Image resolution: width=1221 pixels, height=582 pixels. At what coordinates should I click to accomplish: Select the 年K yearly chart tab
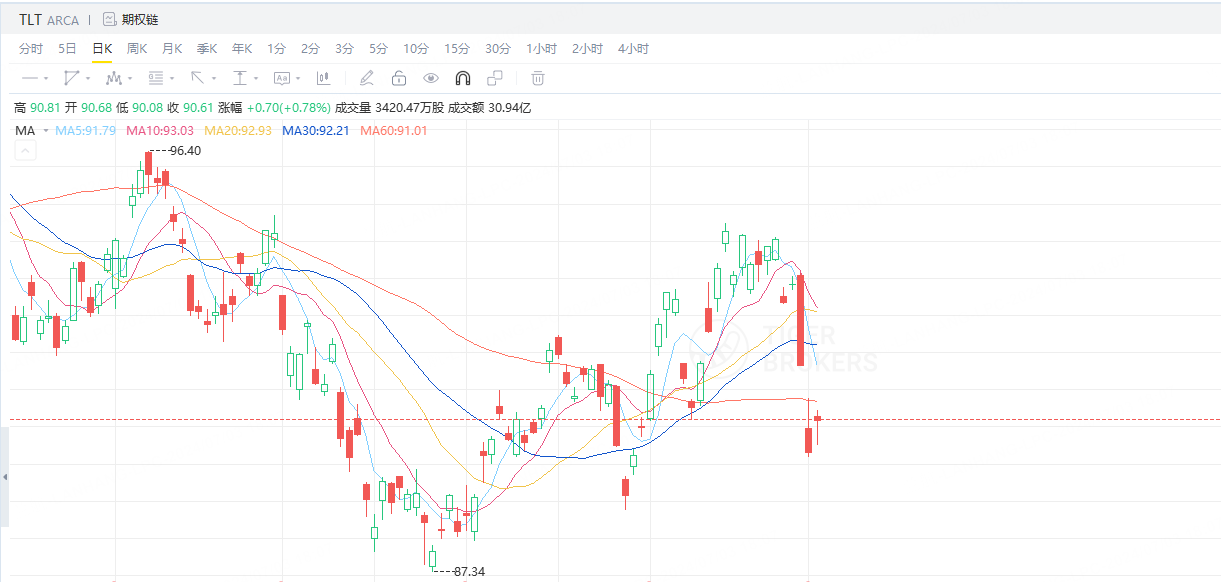(242, 49)
